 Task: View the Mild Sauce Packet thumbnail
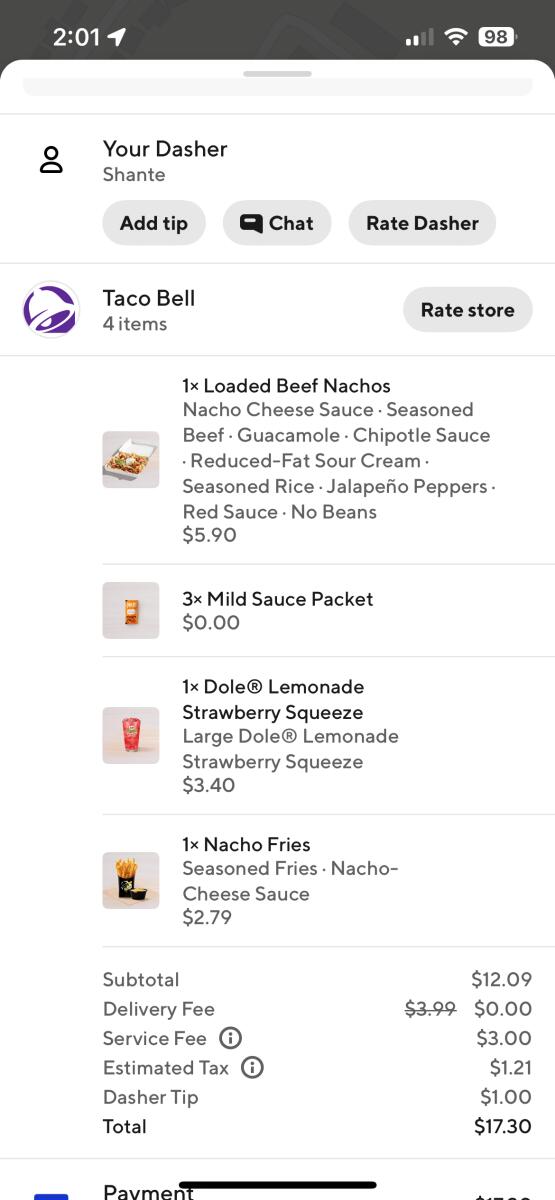point(131,611)
